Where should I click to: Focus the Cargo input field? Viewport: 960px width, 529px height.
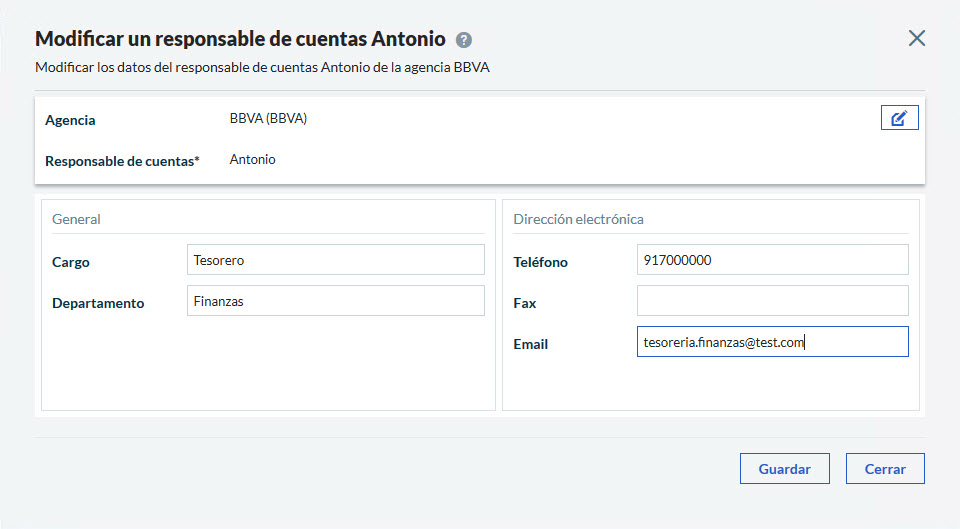(335, 260)
